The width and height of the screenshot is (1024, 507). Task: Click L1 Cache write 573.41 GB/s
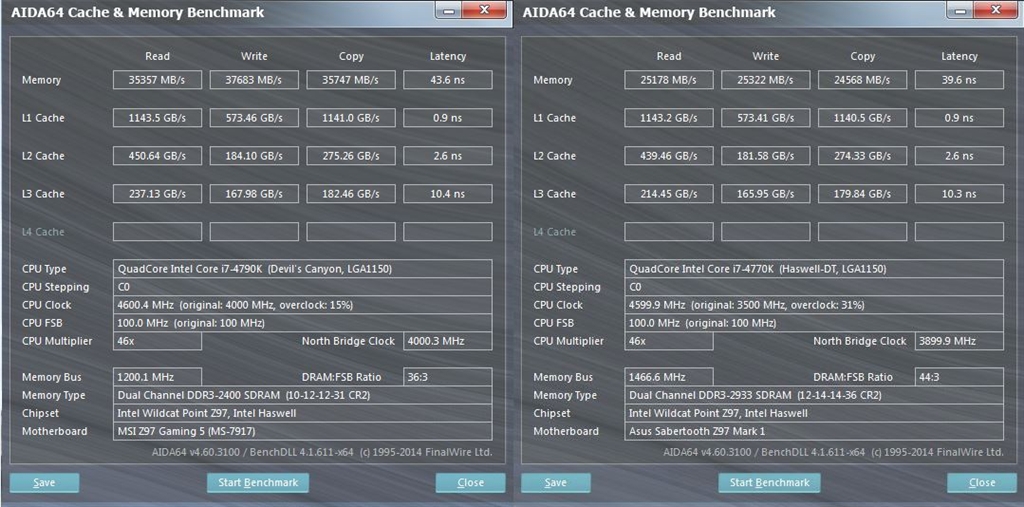(x=765, y=118)
